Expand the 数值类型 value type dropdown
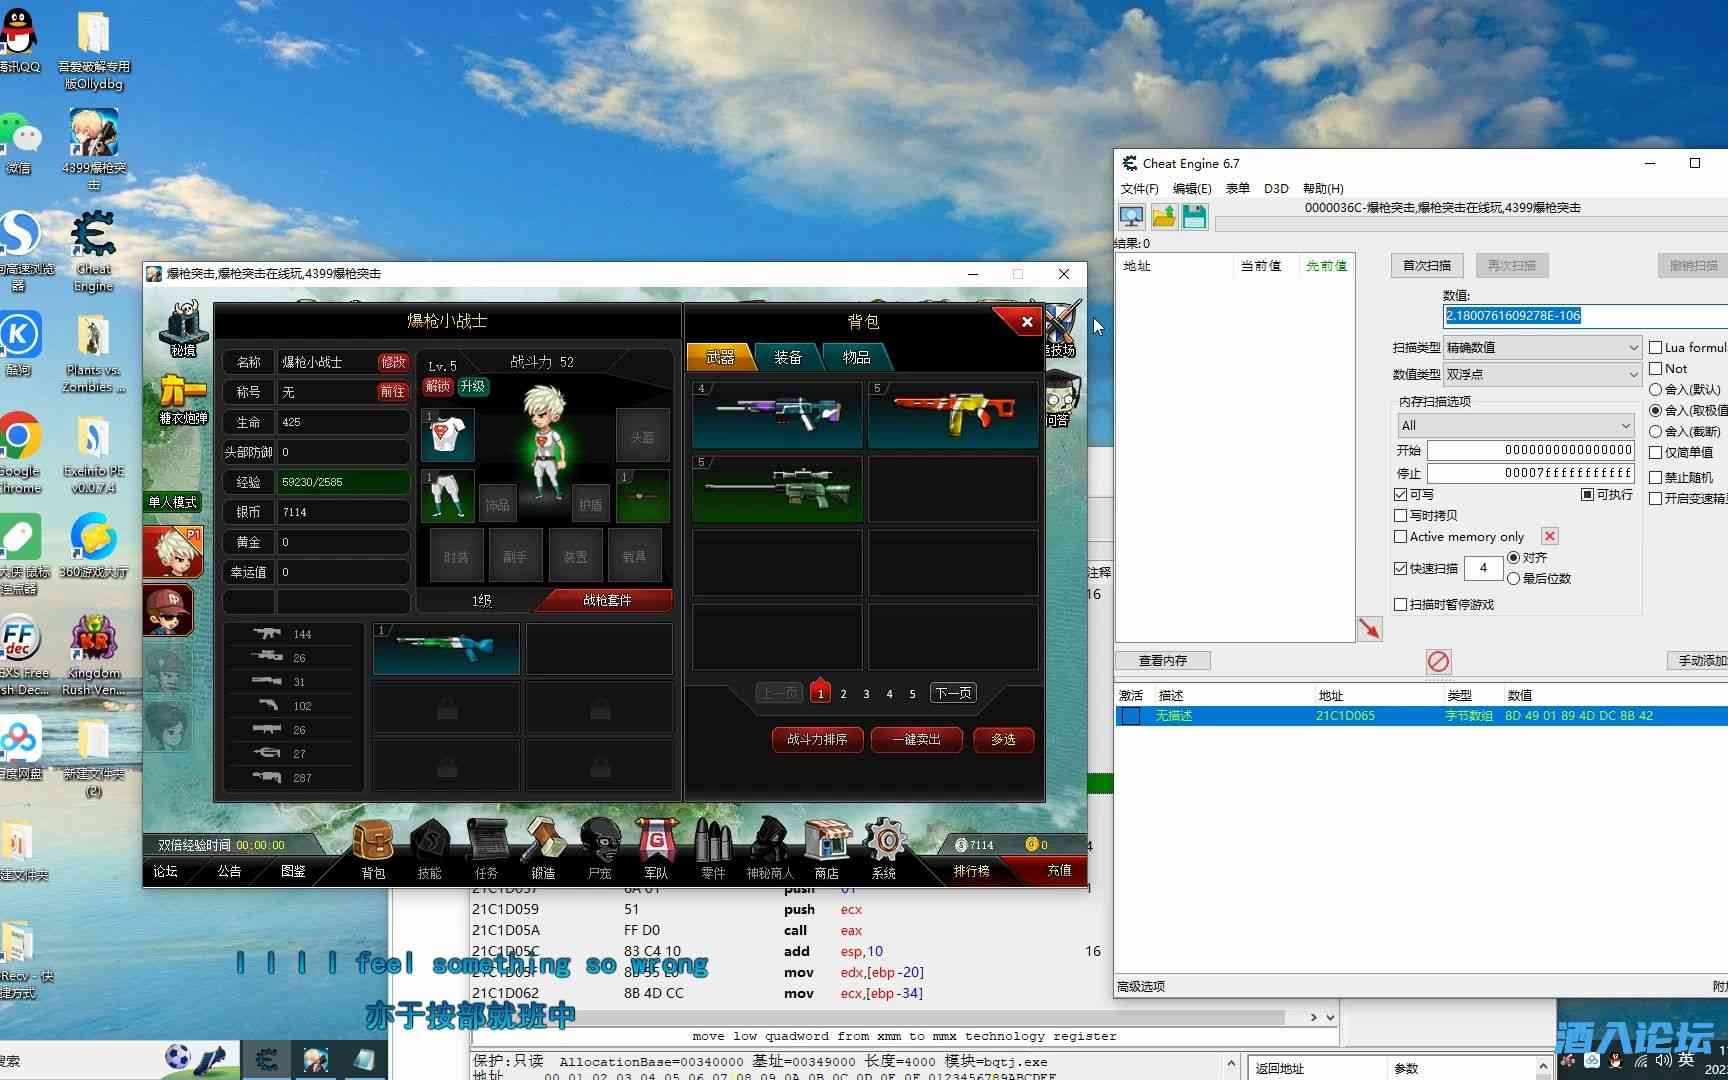 coord(1541,374)
